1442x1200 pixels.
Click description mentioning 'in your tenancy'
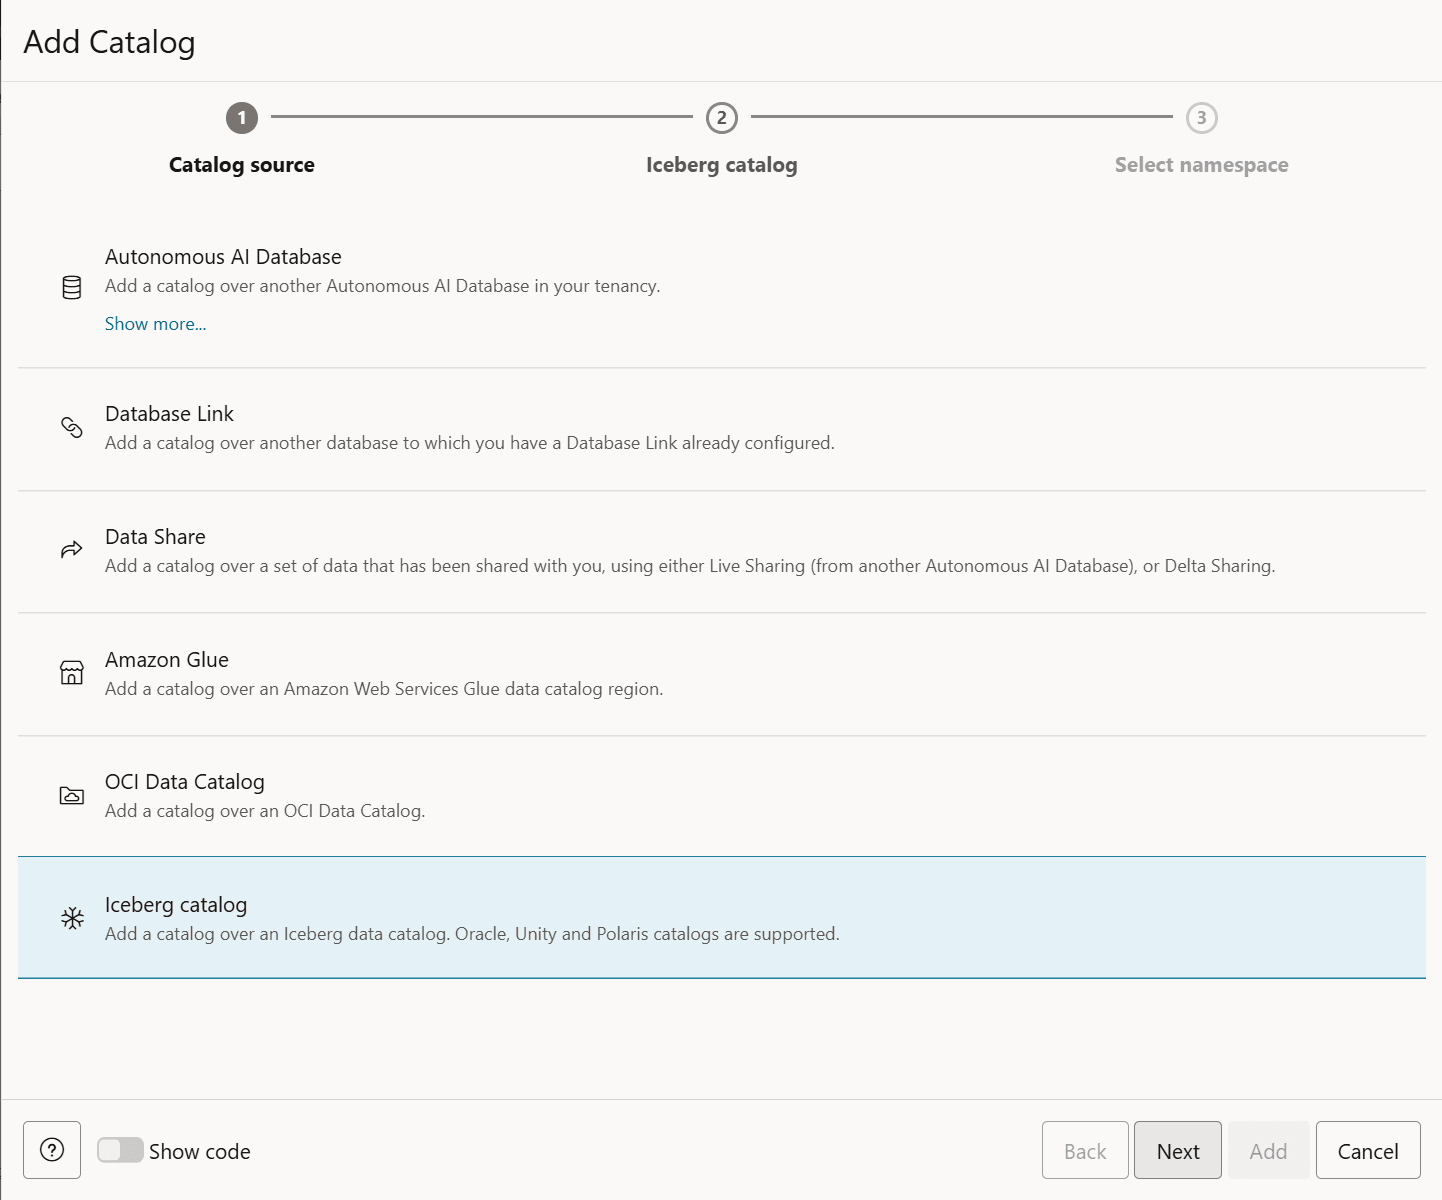point(383,286)
